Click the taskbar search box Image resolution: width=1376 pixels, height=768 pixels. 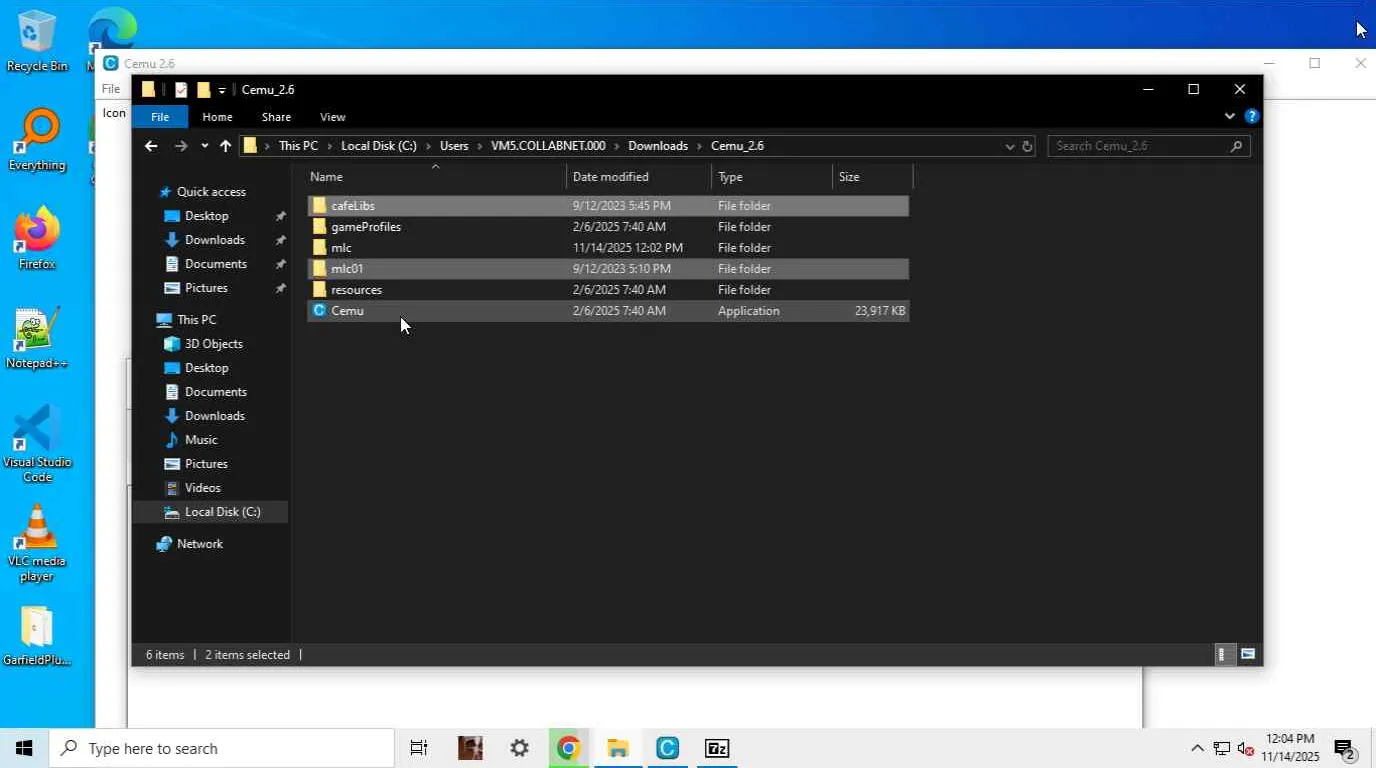click(222, 748)
